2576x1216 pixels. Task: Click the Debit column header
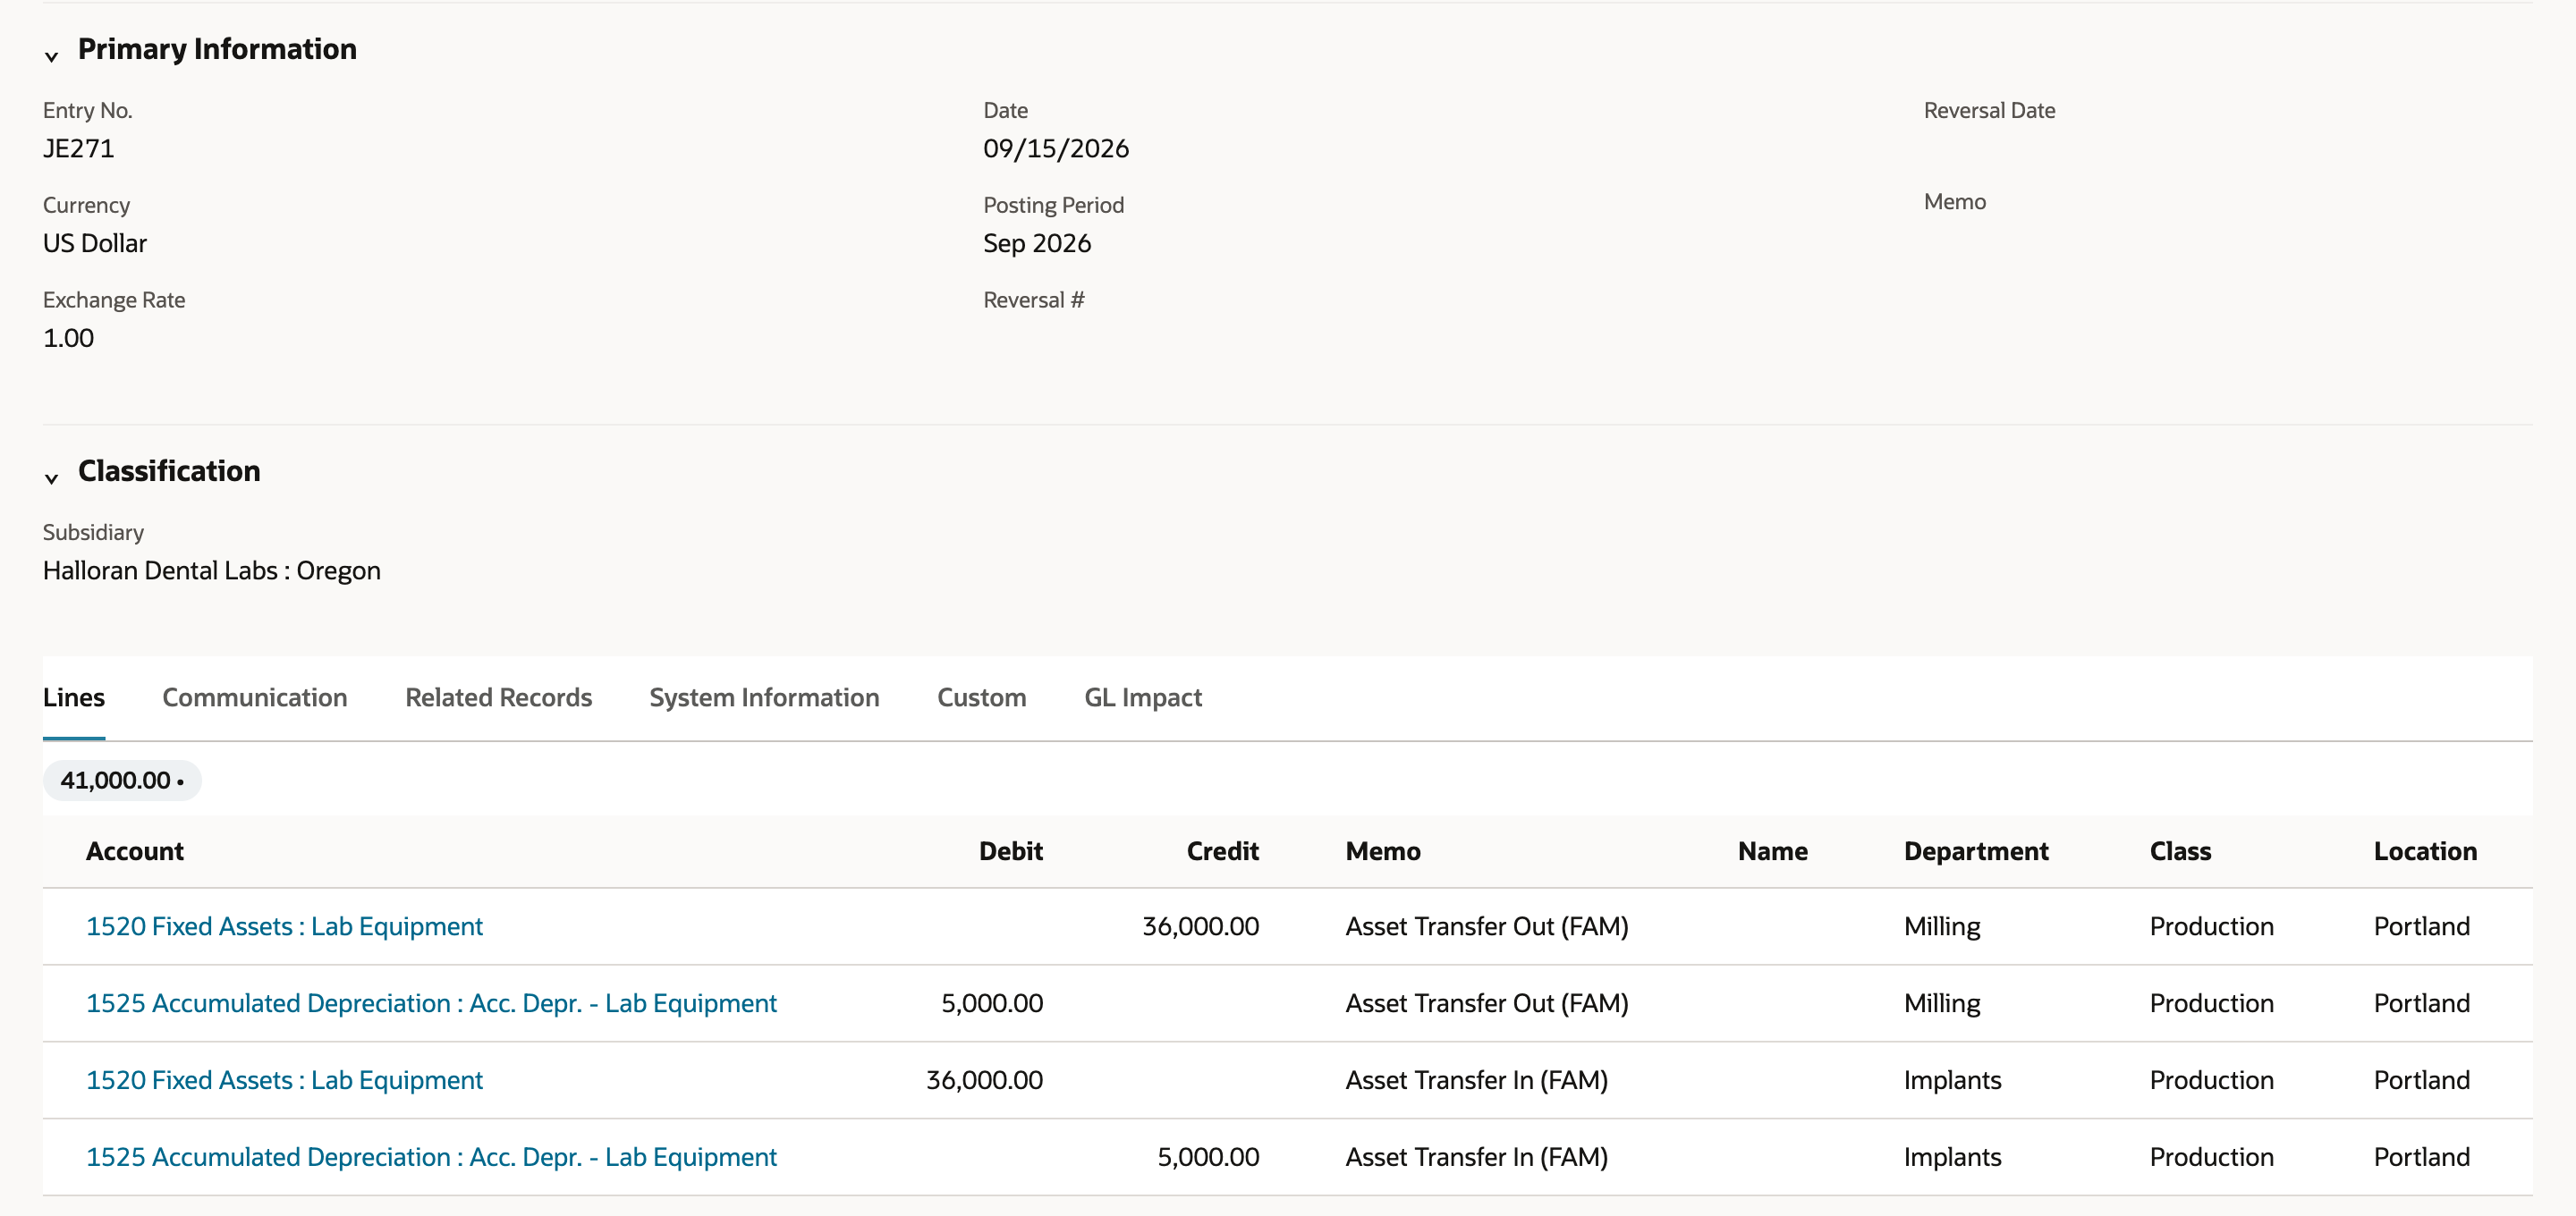tap(1010, 851)
